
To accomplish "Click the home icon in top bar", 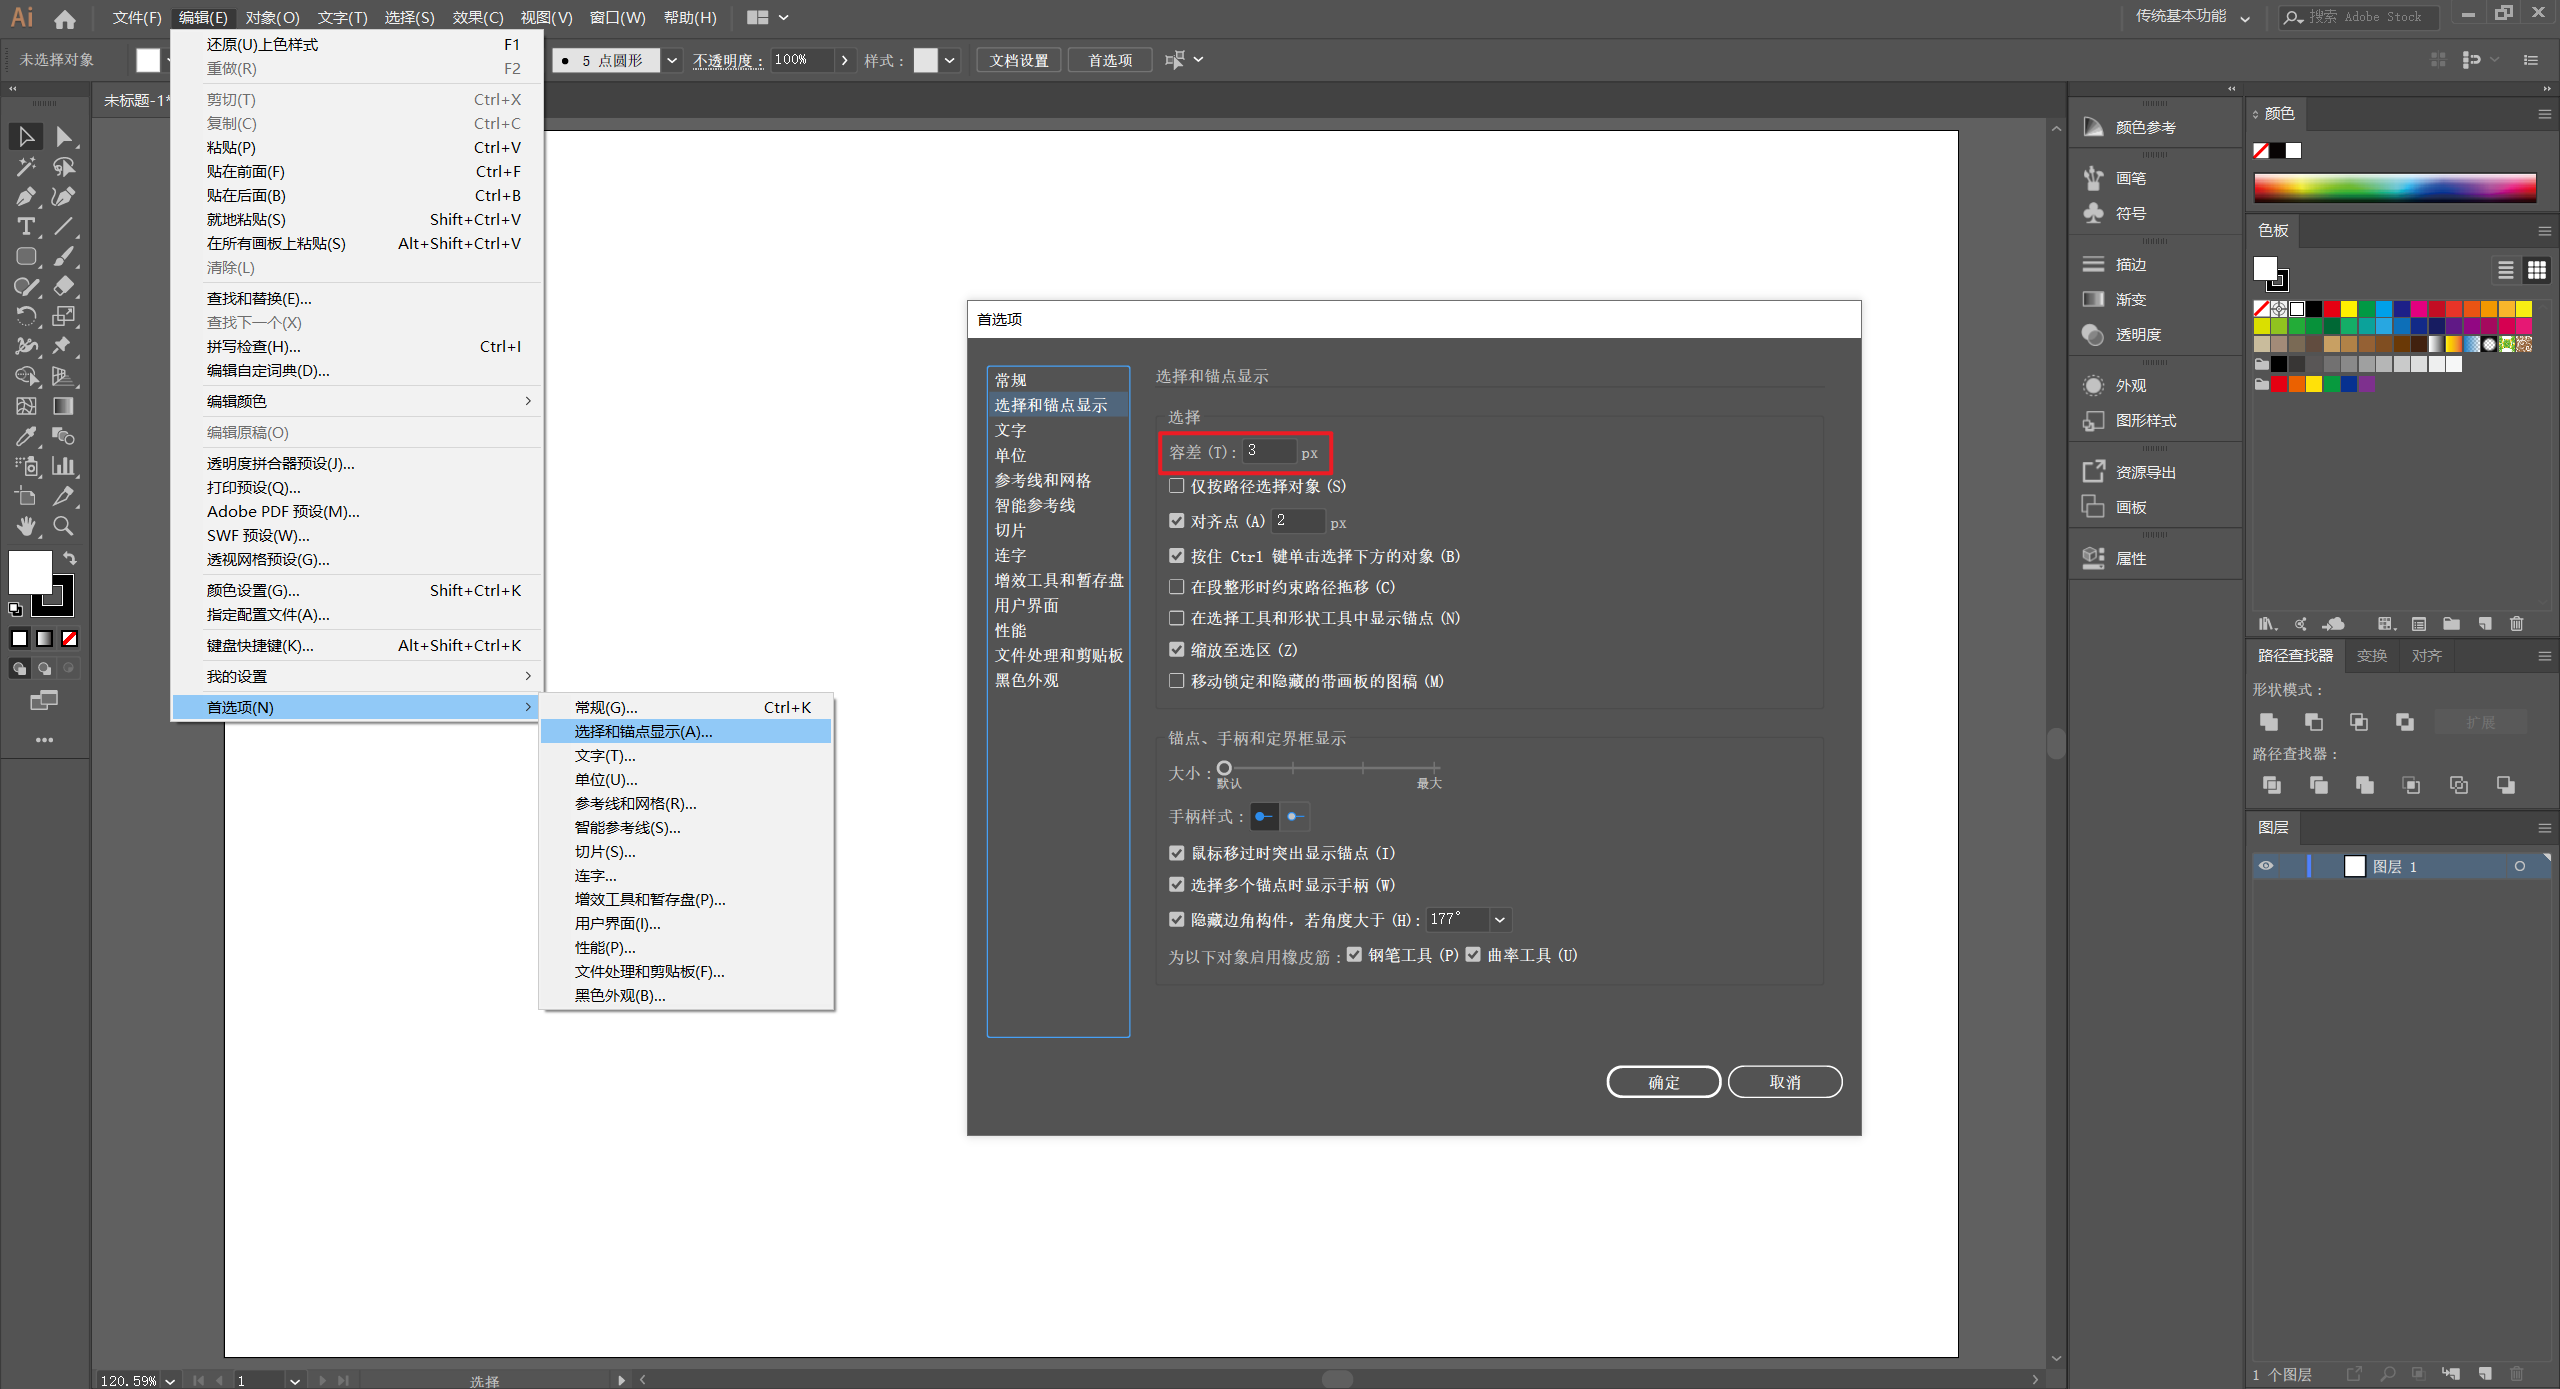I will point(65,18).
